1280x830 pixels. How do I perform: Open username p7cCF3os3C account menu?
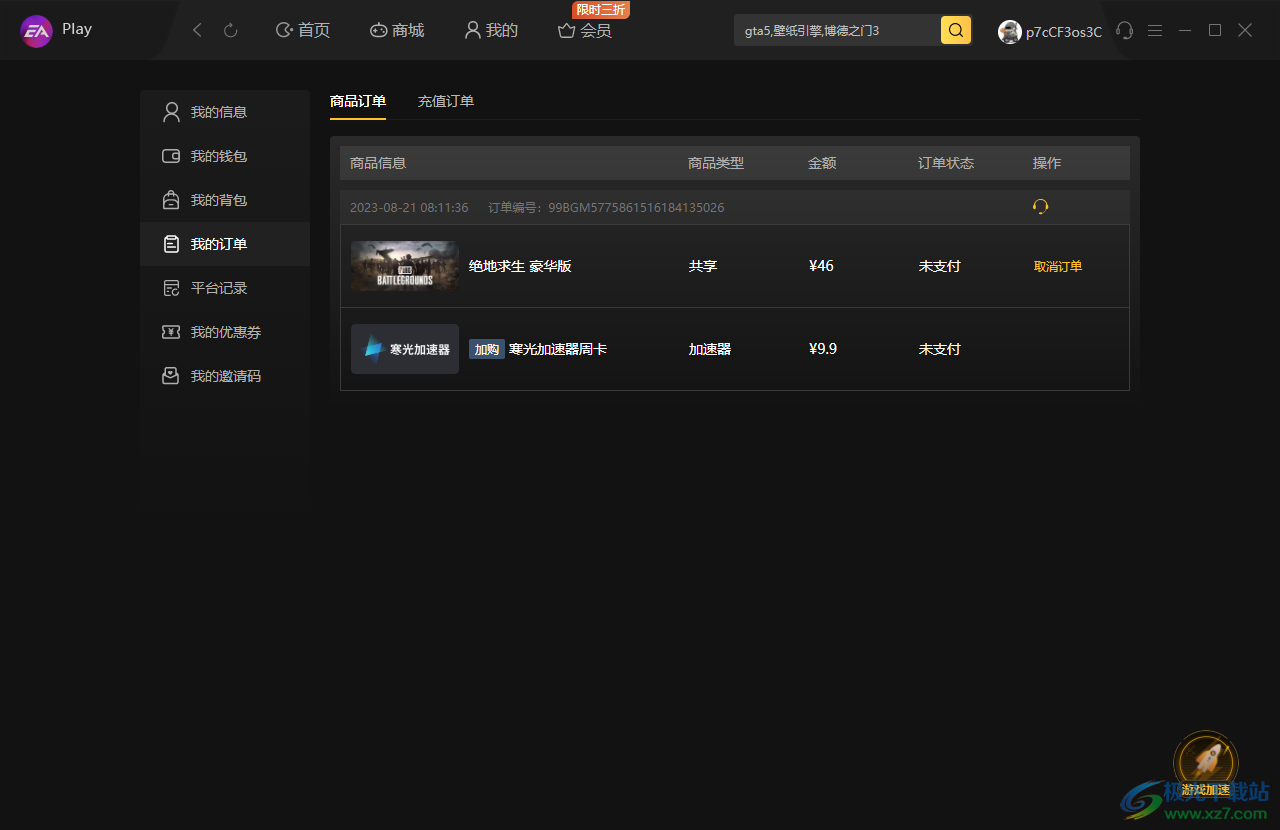(x=1064, y=32)
